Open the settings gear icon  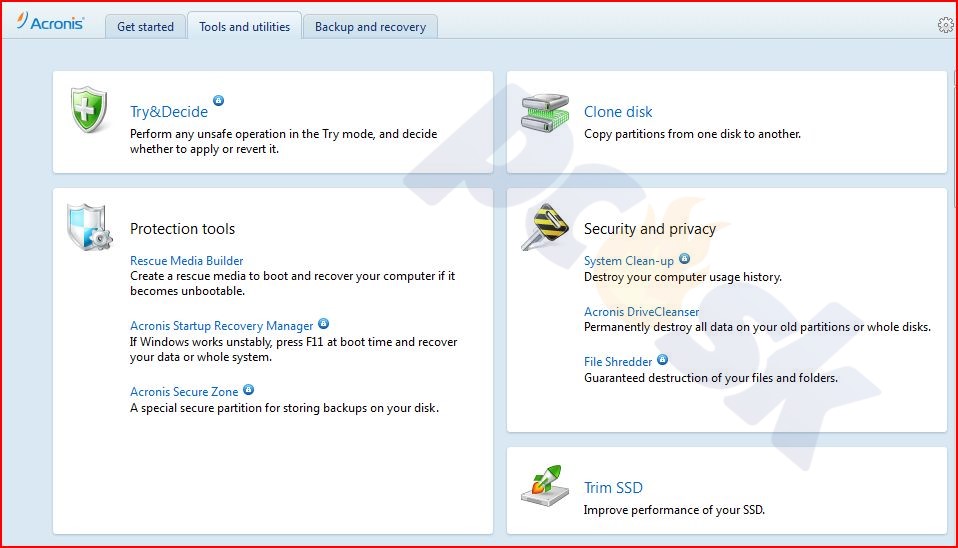(945, 24)
